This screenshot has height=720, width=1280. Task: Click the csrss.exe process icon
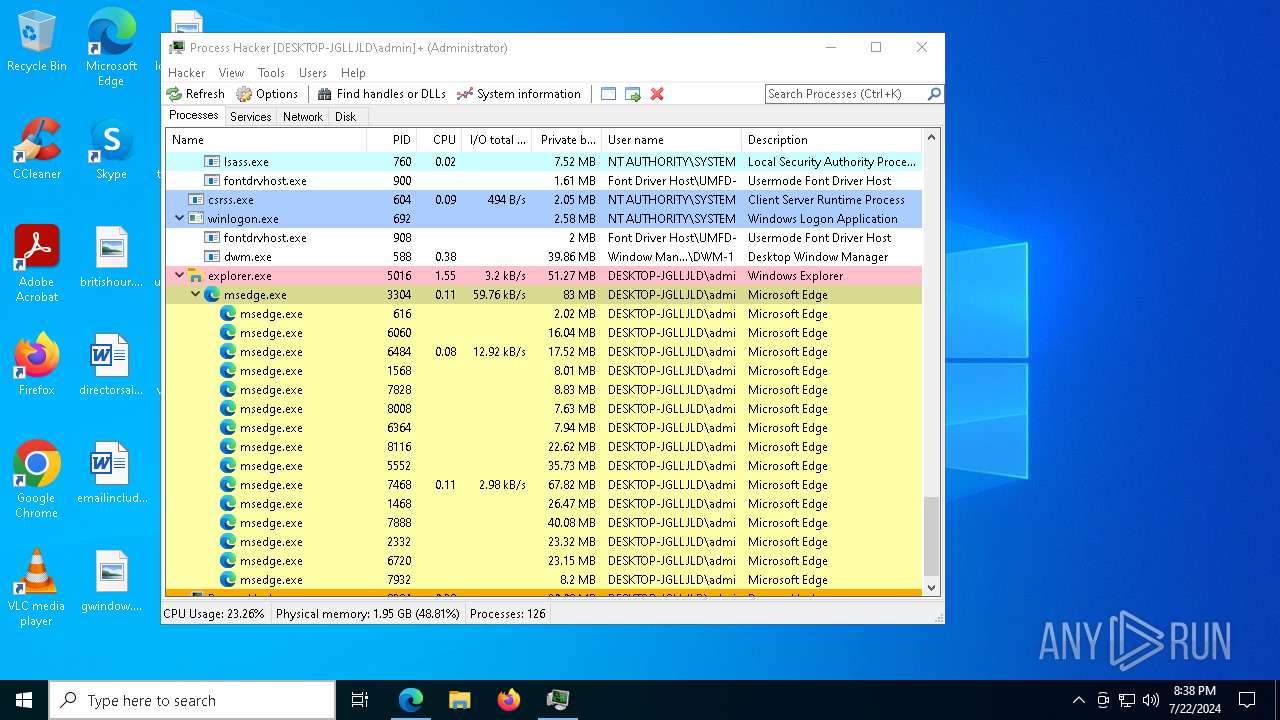[196, 200]
